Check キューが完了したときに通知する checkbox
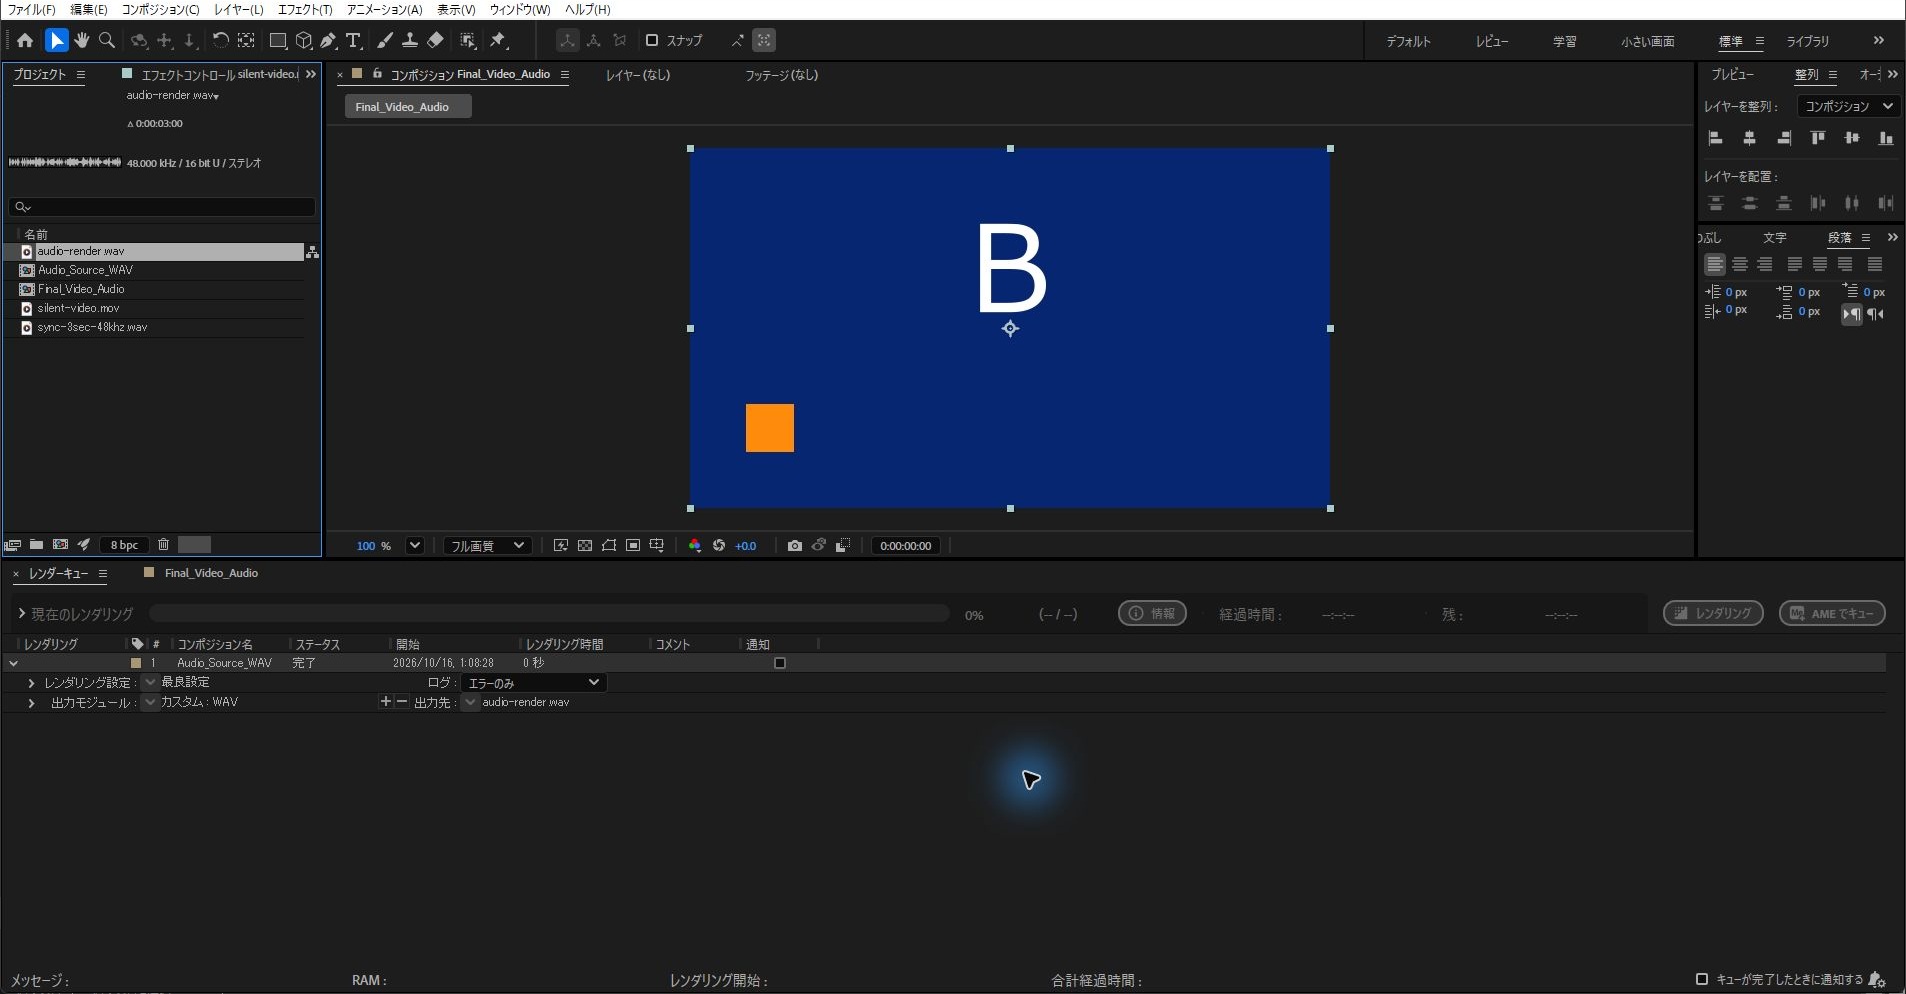 pos(1702,979)
